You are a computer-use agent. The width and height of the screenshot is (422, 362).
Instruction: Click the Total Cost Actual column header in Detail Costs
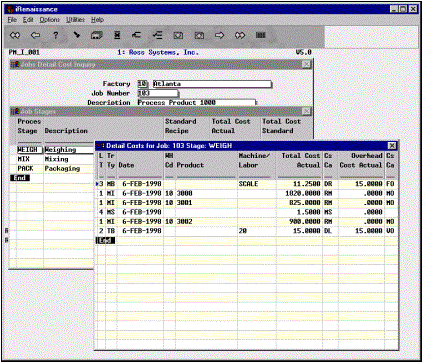(x=301, y=160)
